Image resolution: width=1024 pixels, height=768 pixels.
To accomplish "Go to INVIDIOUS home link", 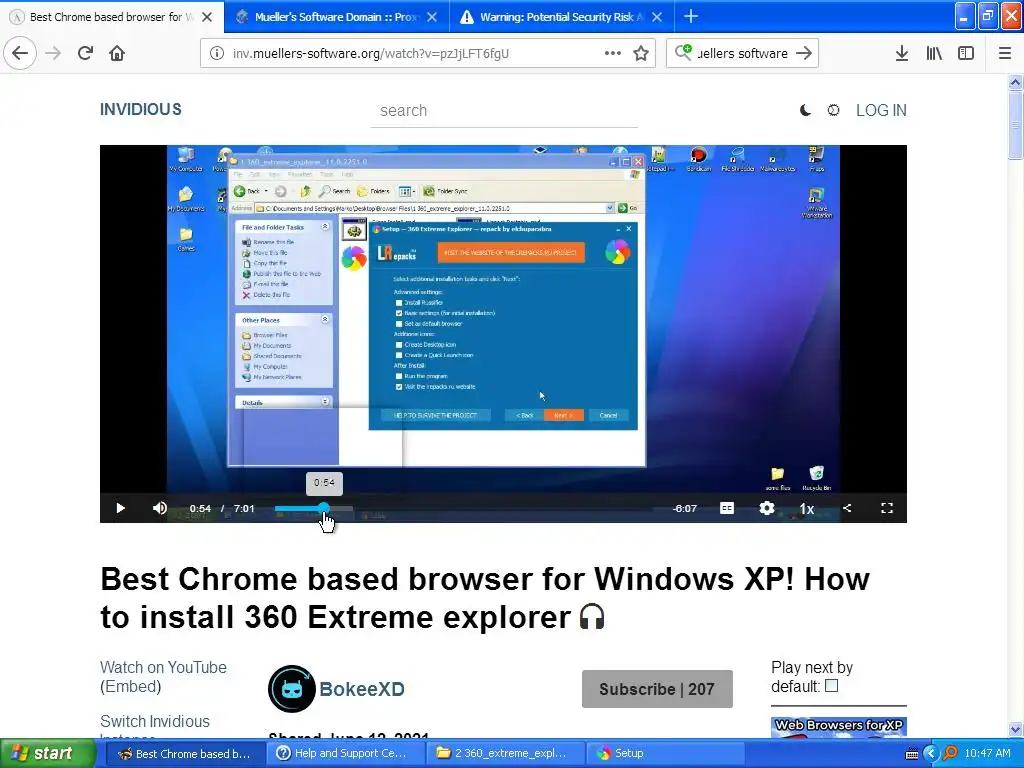I will (140, 110).
